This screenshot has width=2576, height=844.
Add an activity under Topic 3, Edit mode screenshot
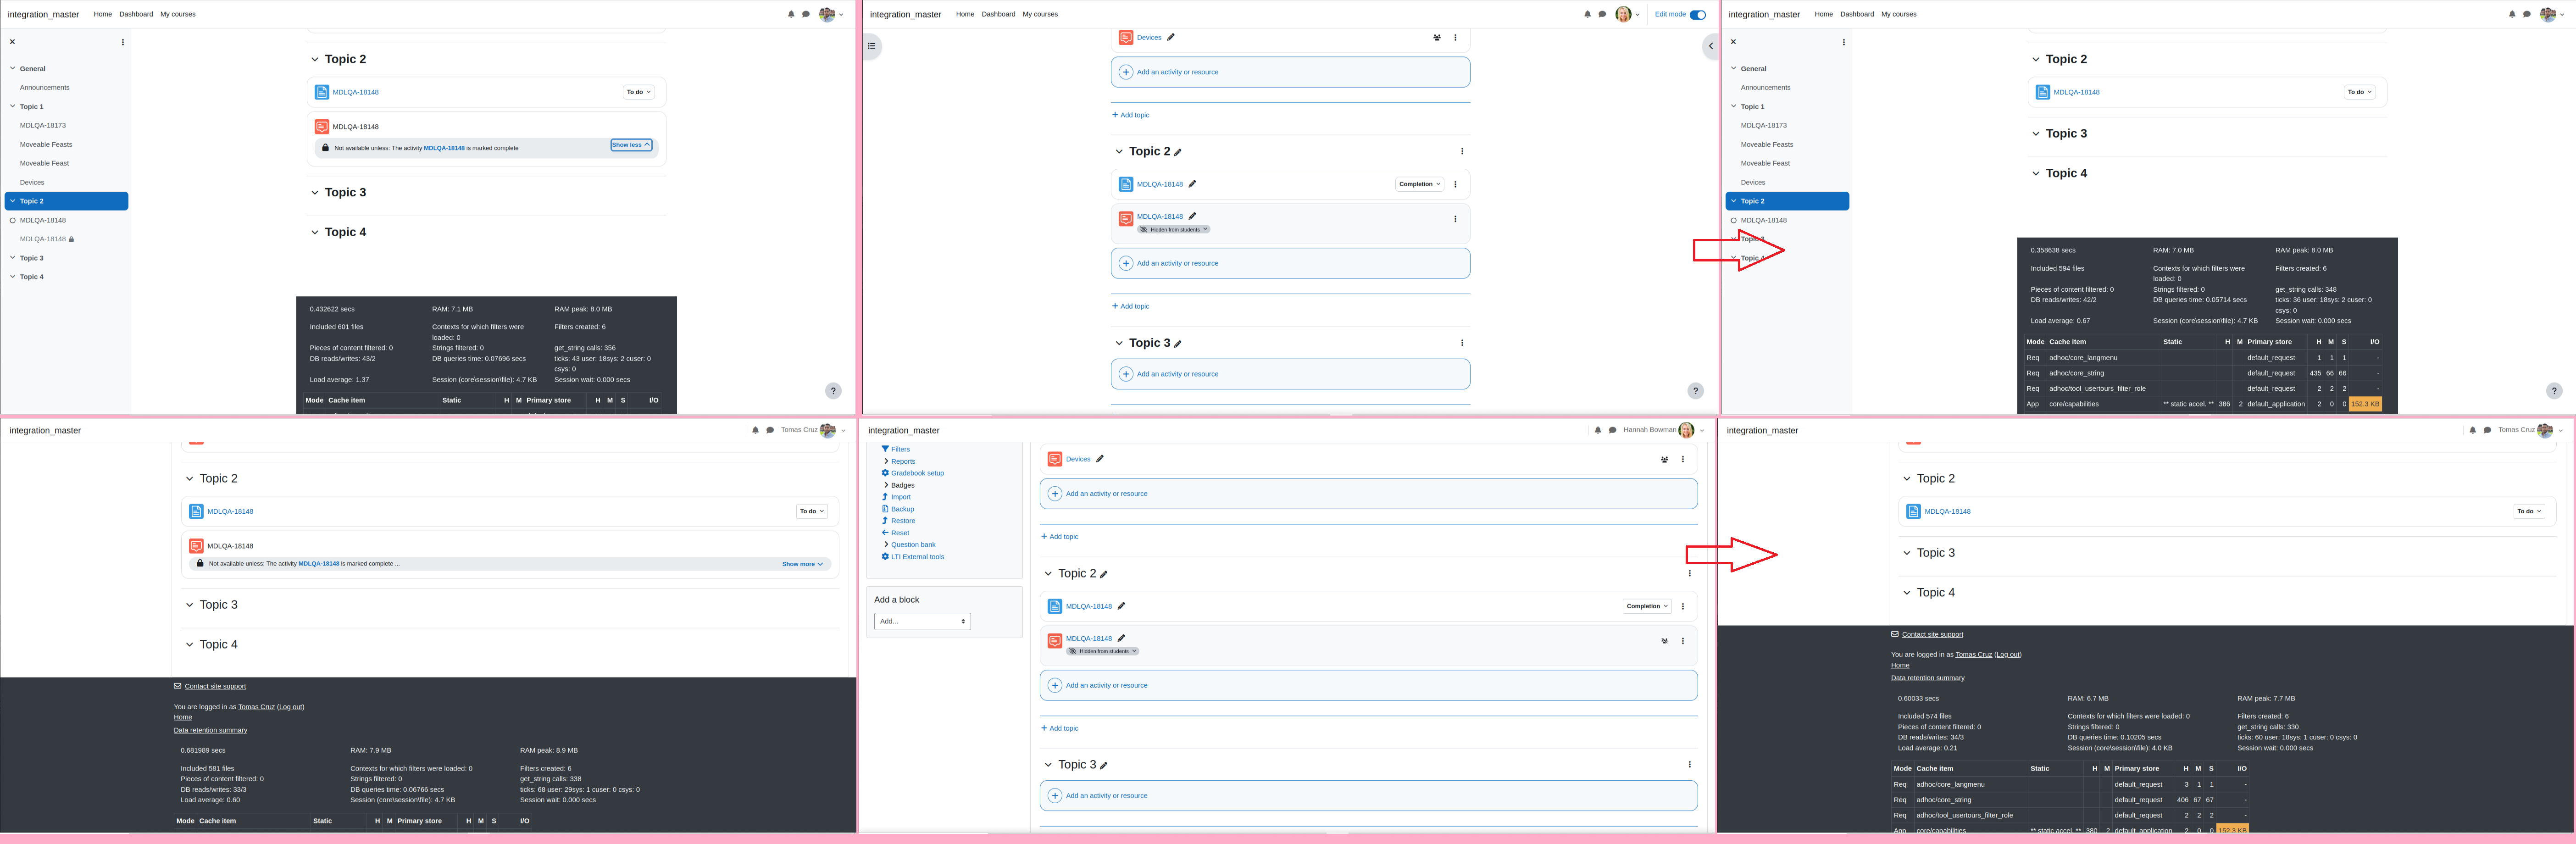click(1290, 374)
